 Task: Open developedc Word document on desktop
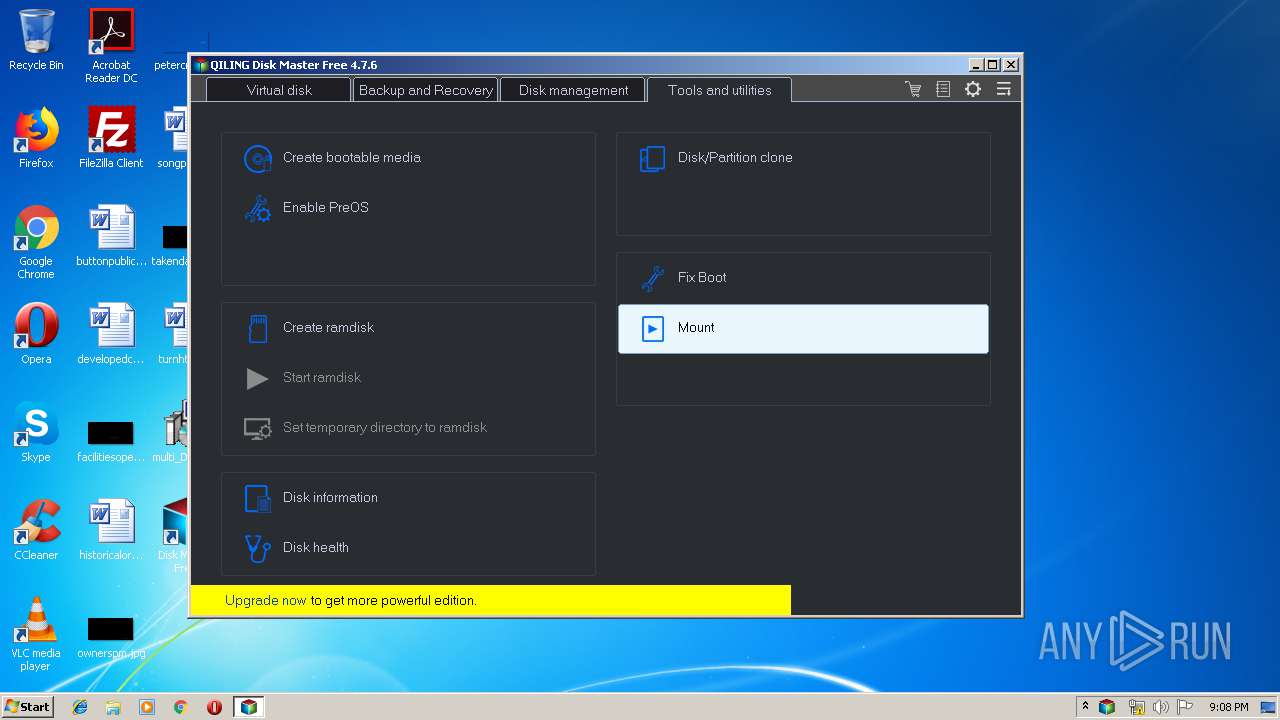tap(111, 334)
